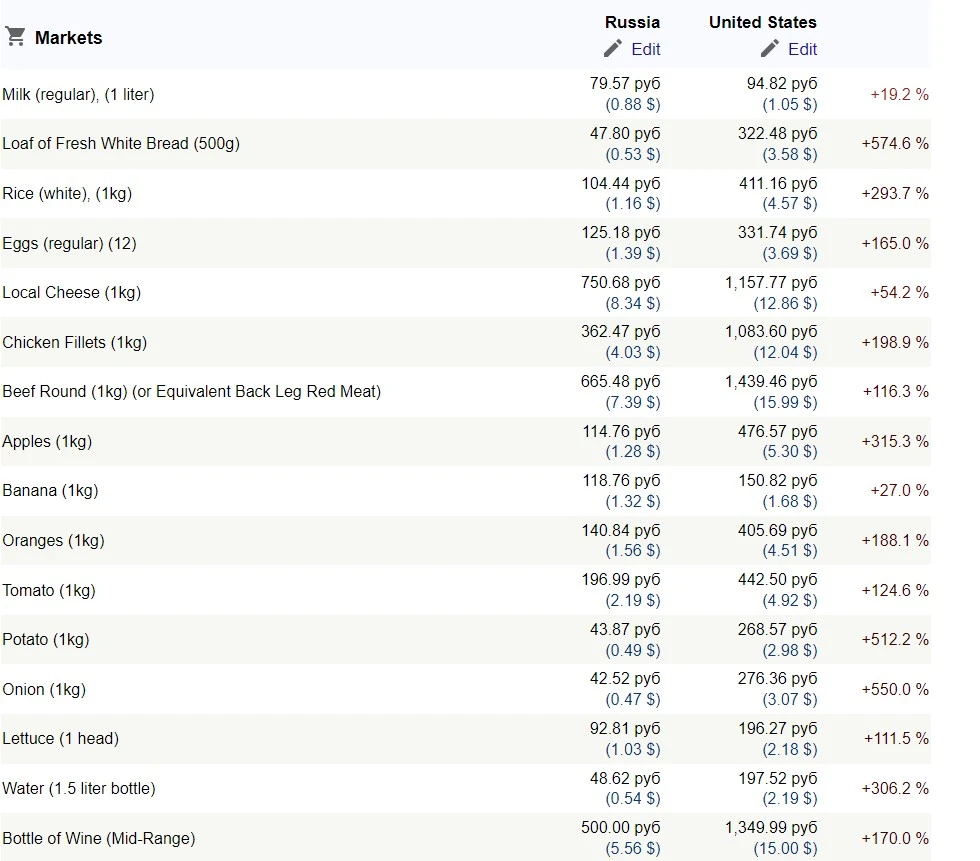Select the Potato (1kg) label
Screen dimensions: 980x861
46,640
